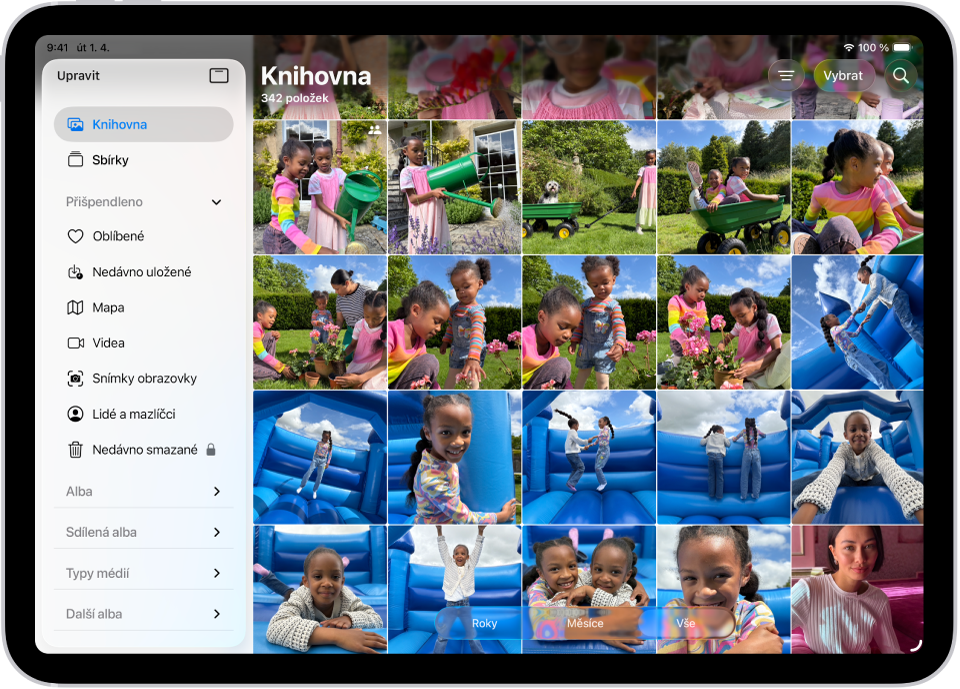The image size is (960, 689).
Task: Open photo of two girls standing facing away
Action: click(724, 457)
